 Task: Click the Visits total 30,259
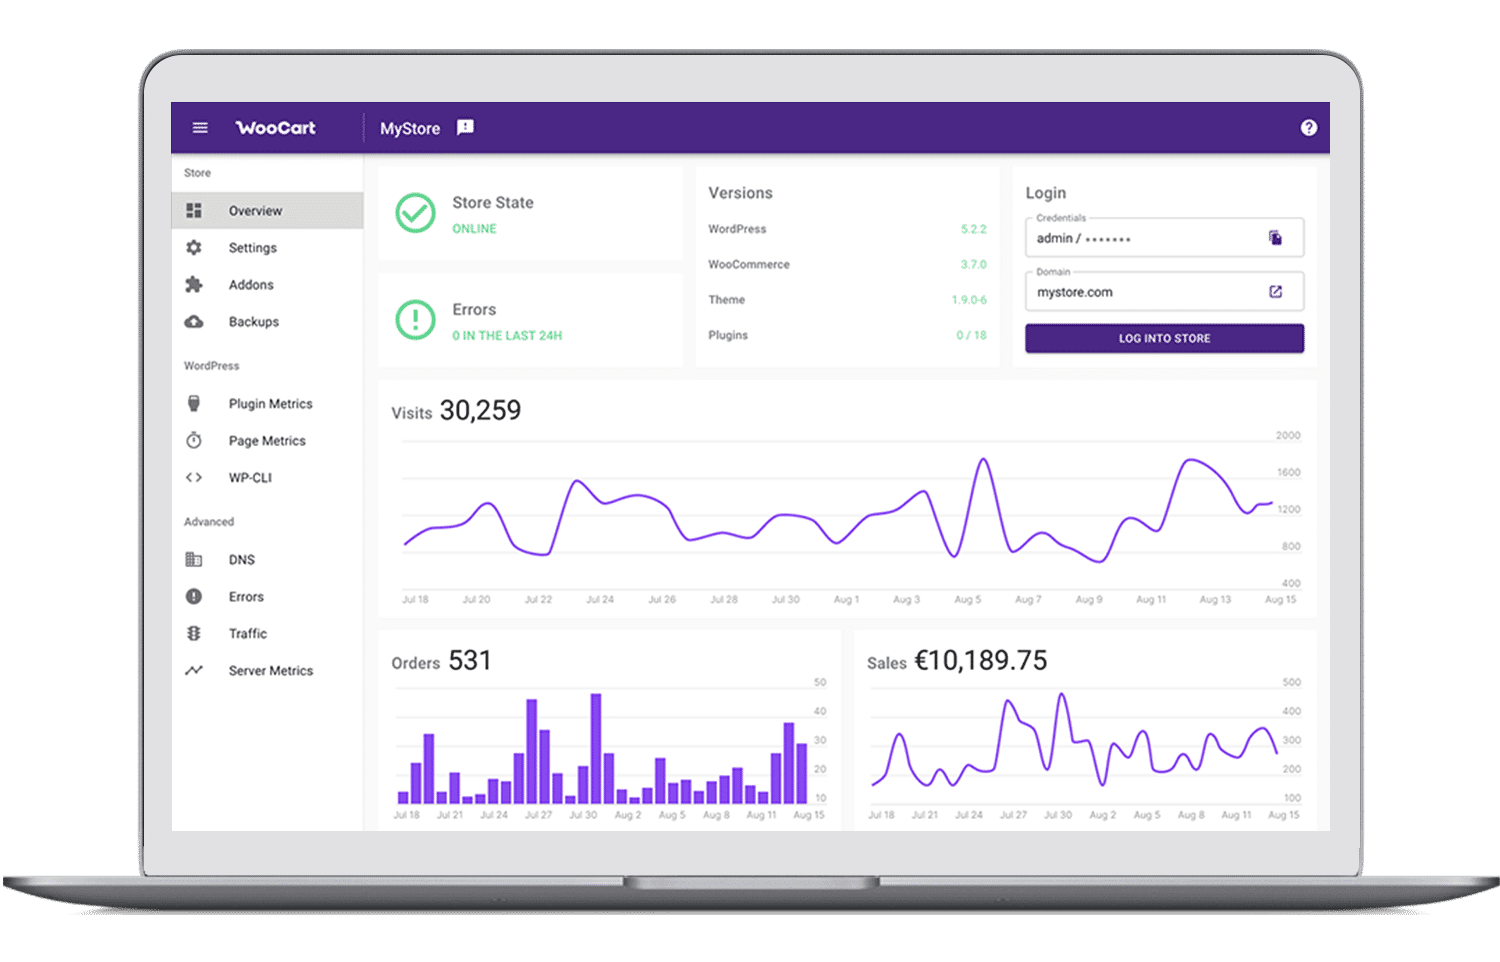480,410
